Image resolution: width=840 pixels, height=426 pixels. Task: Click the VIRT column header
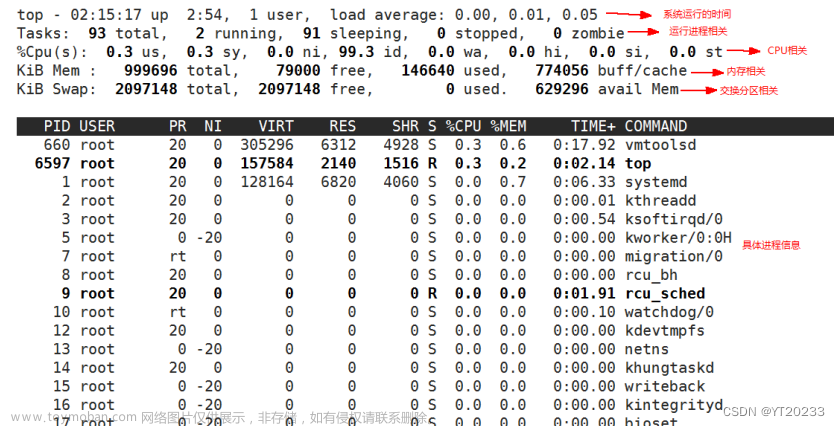(276, 126)
